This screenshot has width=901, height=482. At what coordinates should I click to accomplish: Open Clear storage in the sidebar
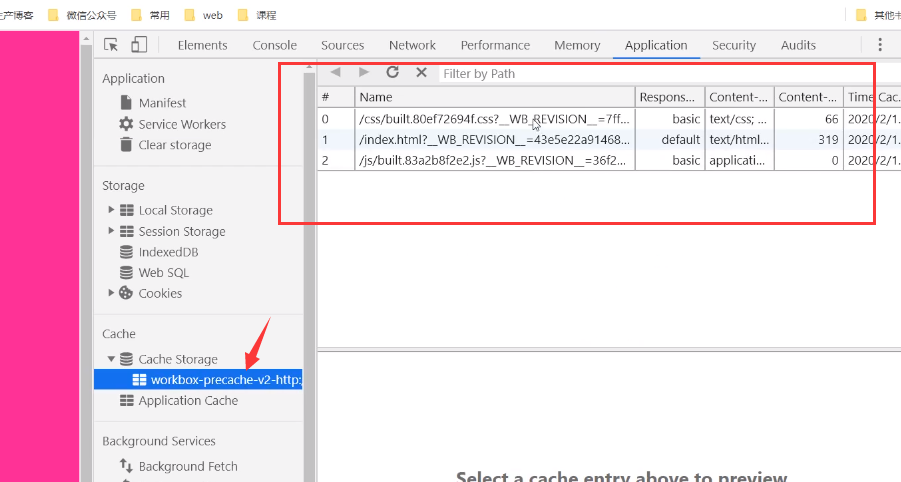point(175,145)
